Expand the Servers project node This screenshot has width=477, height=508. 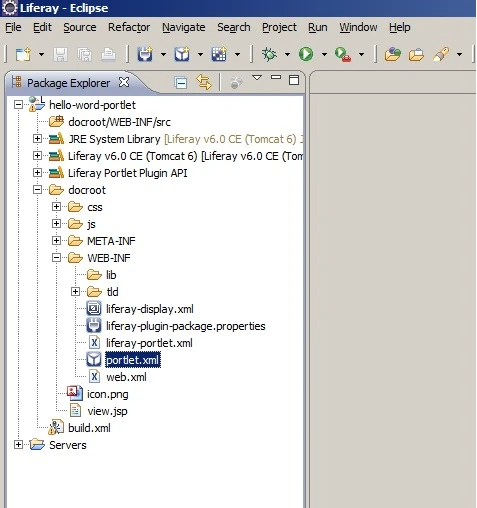click(x=18, y=445)
